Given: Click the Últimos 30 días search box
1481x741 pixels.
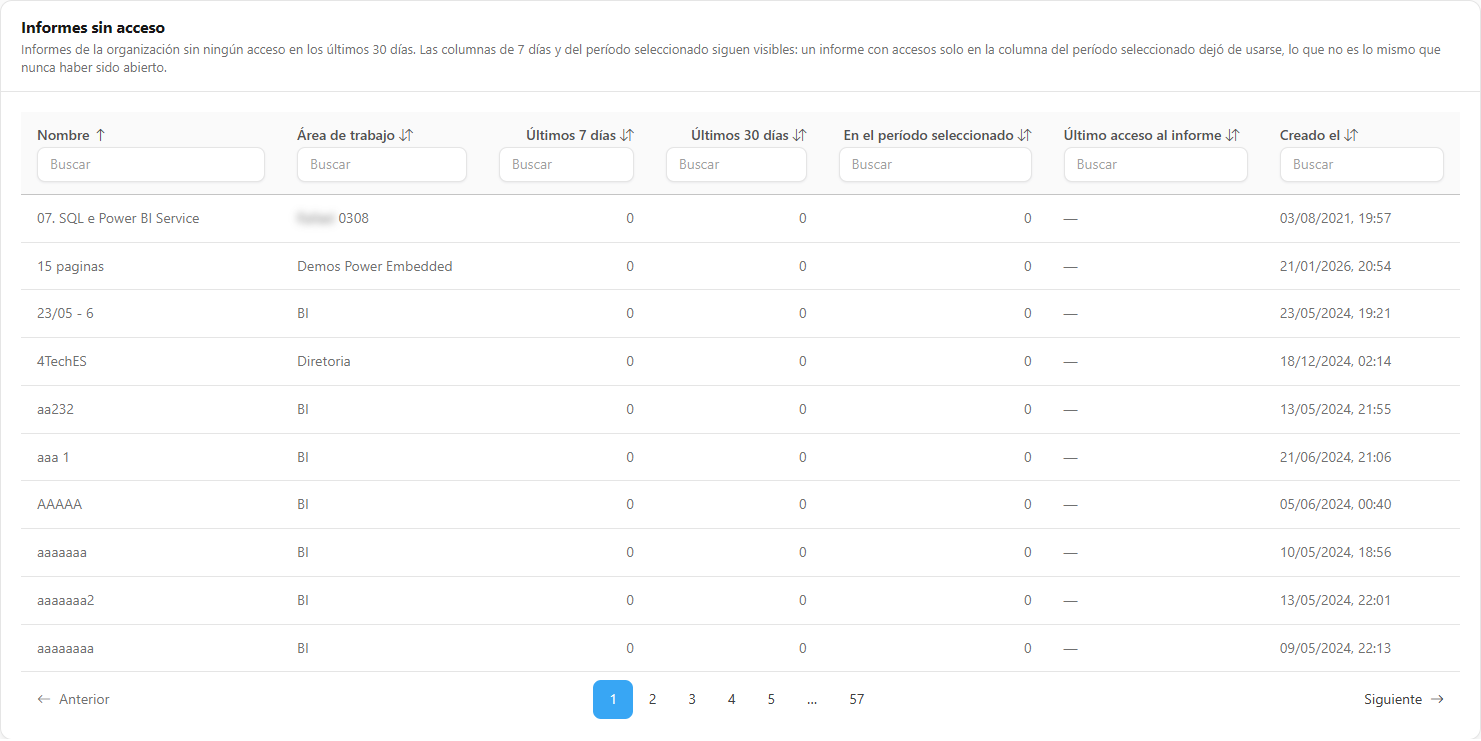Looking at the screenshot, I should (736, 165).
